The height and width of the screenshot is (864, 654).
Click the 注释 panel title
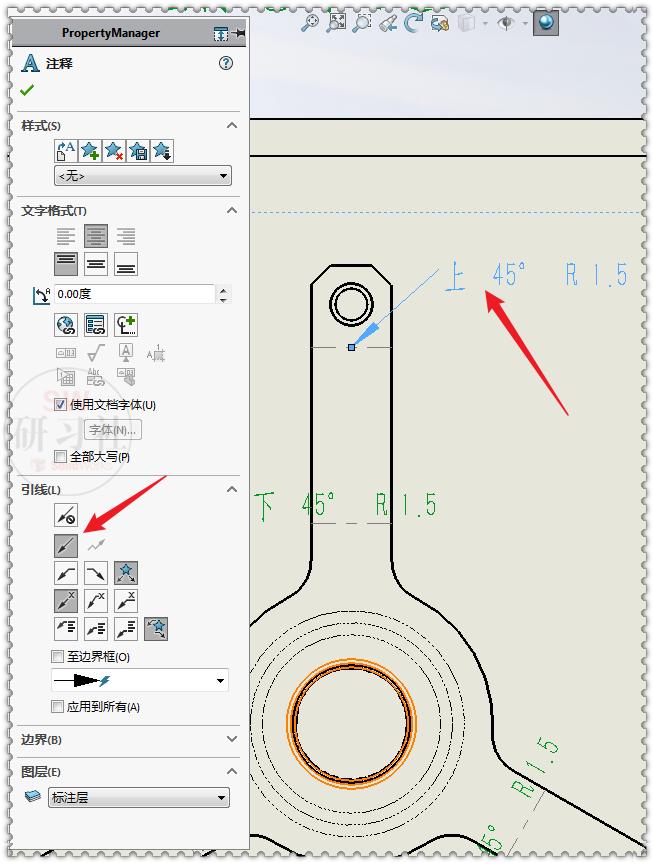[x=59, y=64]
